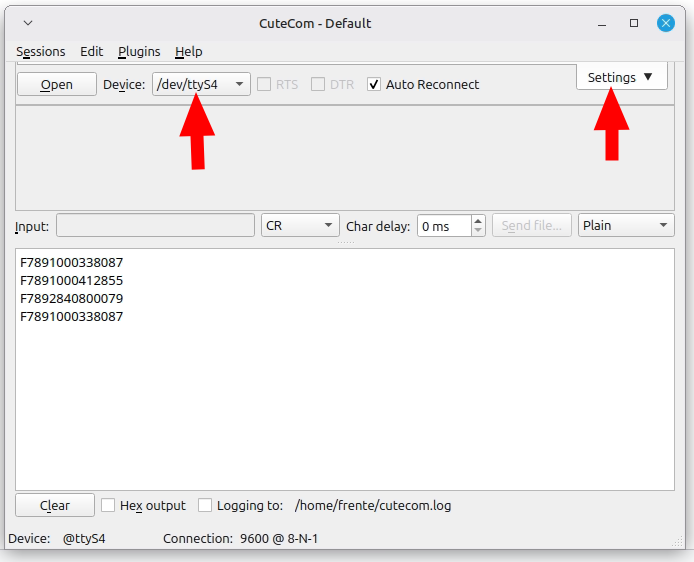The image size is (694, 562).
Task: Click the /home/frente/cutecom.log path
Action: 373,505
